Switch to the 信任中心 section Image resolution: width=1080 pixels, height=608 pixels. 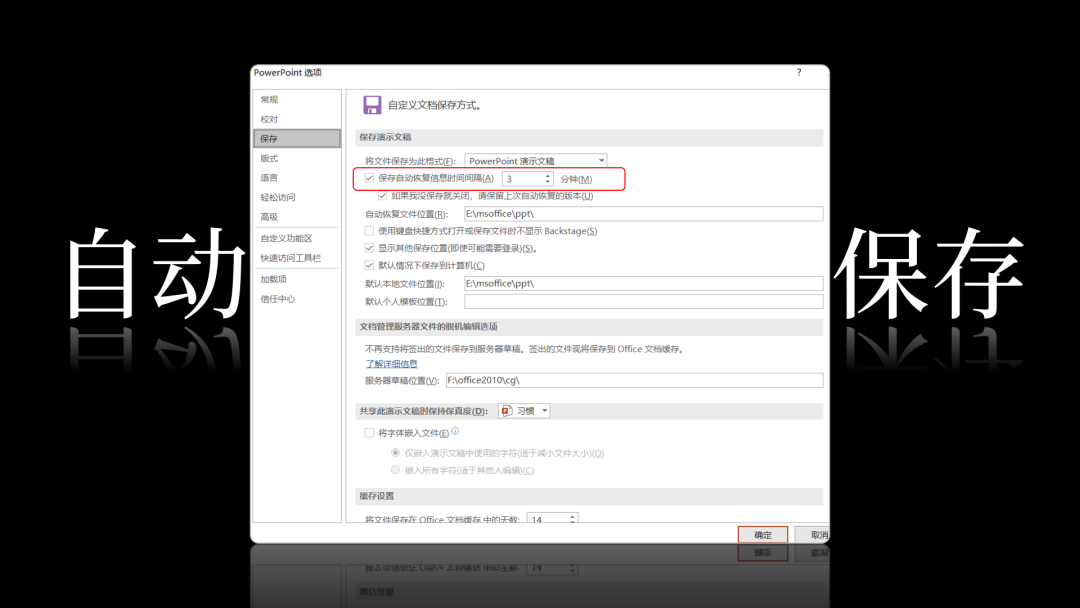278,299
